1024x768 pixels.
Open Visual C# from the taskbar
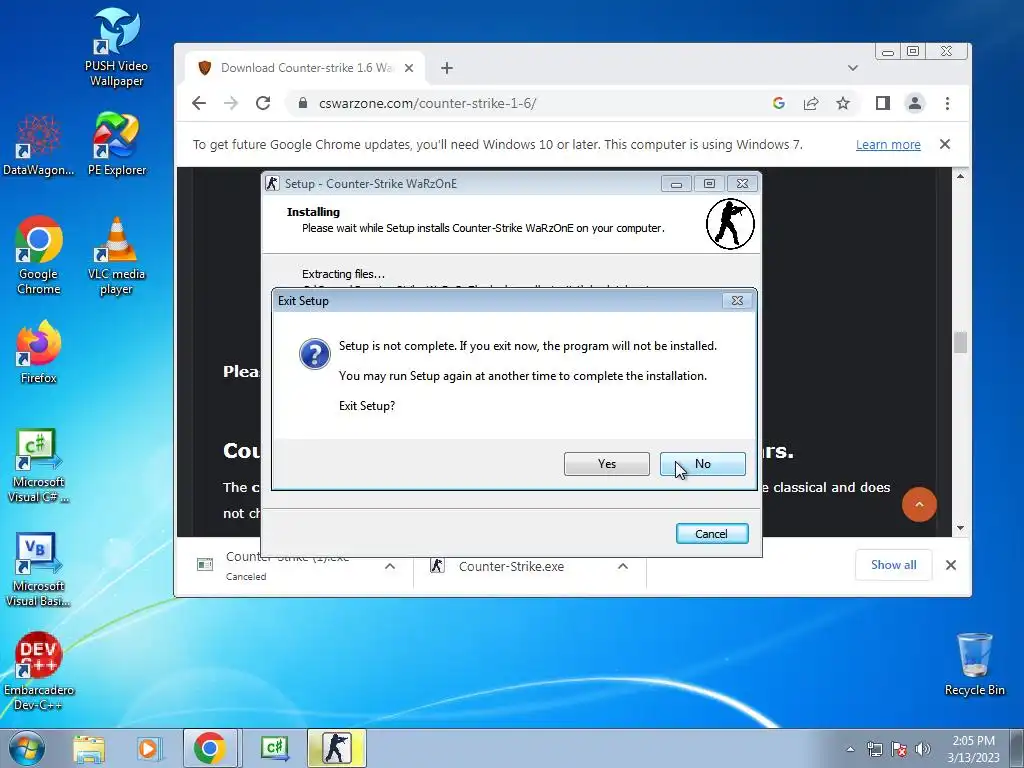pos(275,748)
